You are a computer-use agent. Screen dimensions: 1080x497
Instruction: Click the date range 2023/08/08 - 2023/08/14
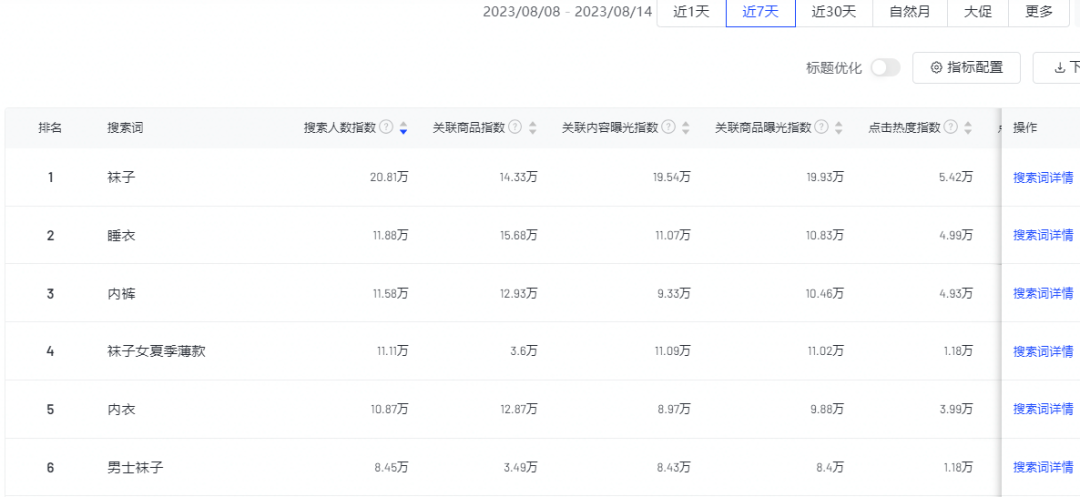click(567, 12)
